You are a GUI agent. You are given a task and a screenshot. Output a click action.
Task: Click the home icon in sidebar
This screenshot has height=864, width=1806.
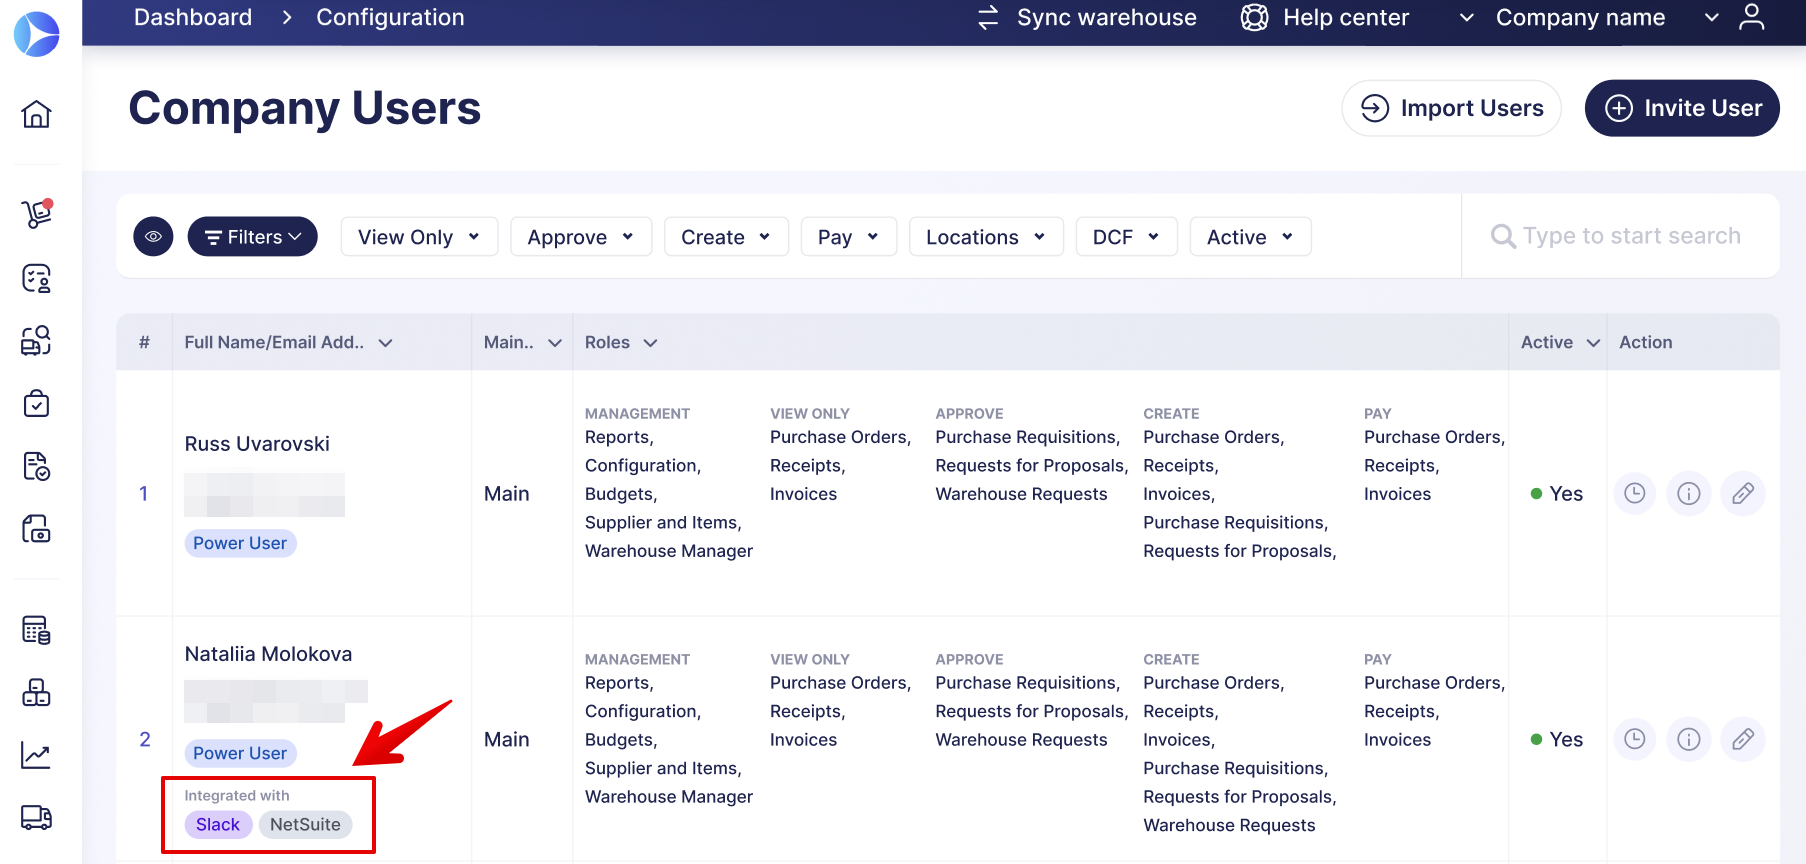click(x=36, y=114)
